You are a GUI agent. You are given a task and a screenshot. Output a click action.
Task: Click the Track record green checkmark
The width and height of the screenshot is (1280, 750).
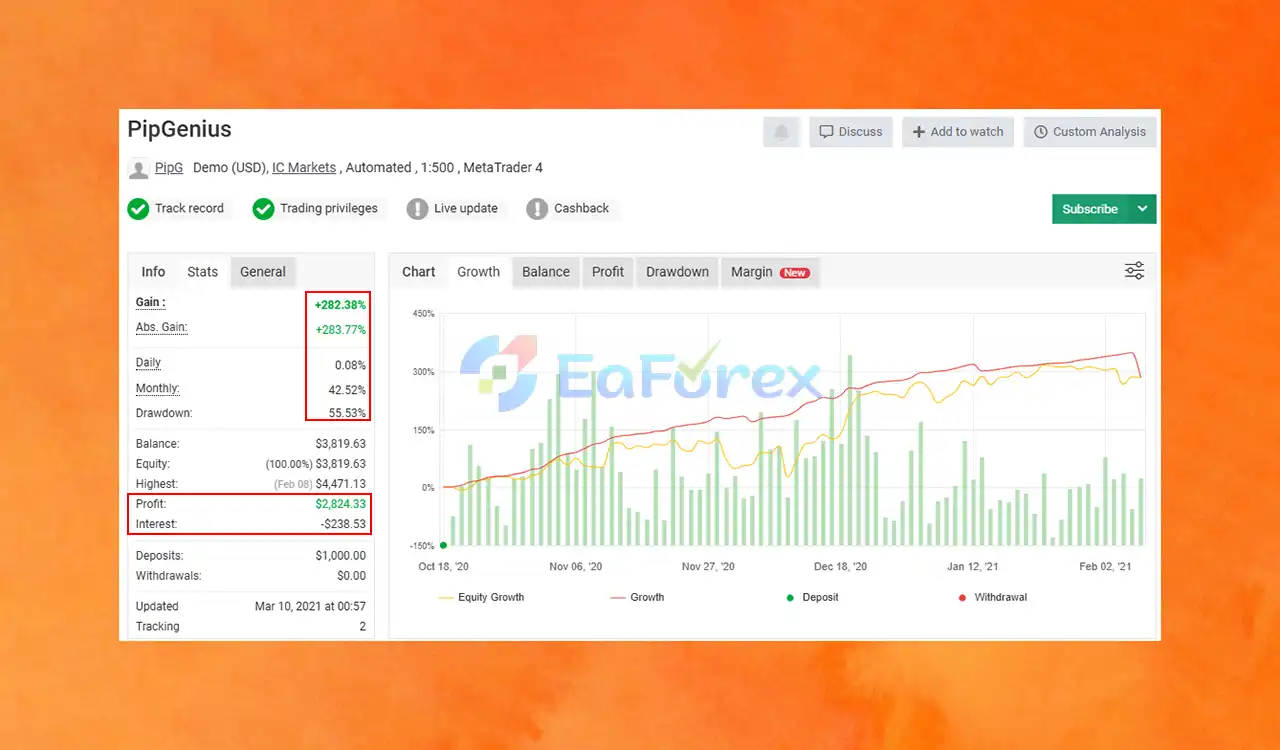(x=138, y=209)
